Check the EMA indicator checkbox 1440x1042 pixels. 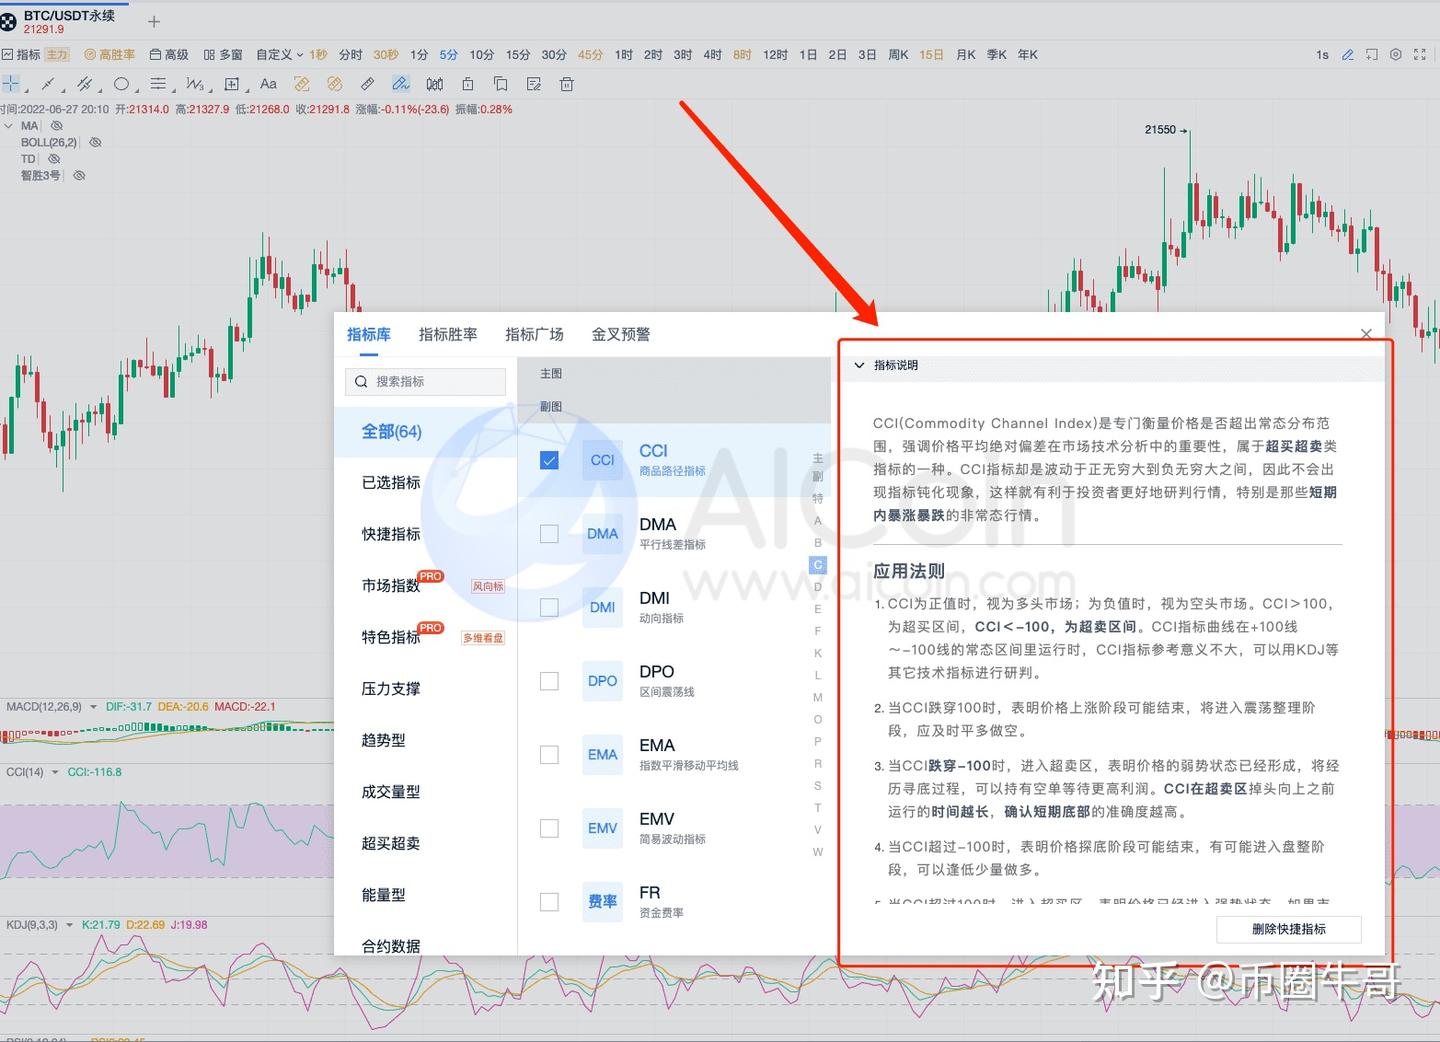pos(549,755)
